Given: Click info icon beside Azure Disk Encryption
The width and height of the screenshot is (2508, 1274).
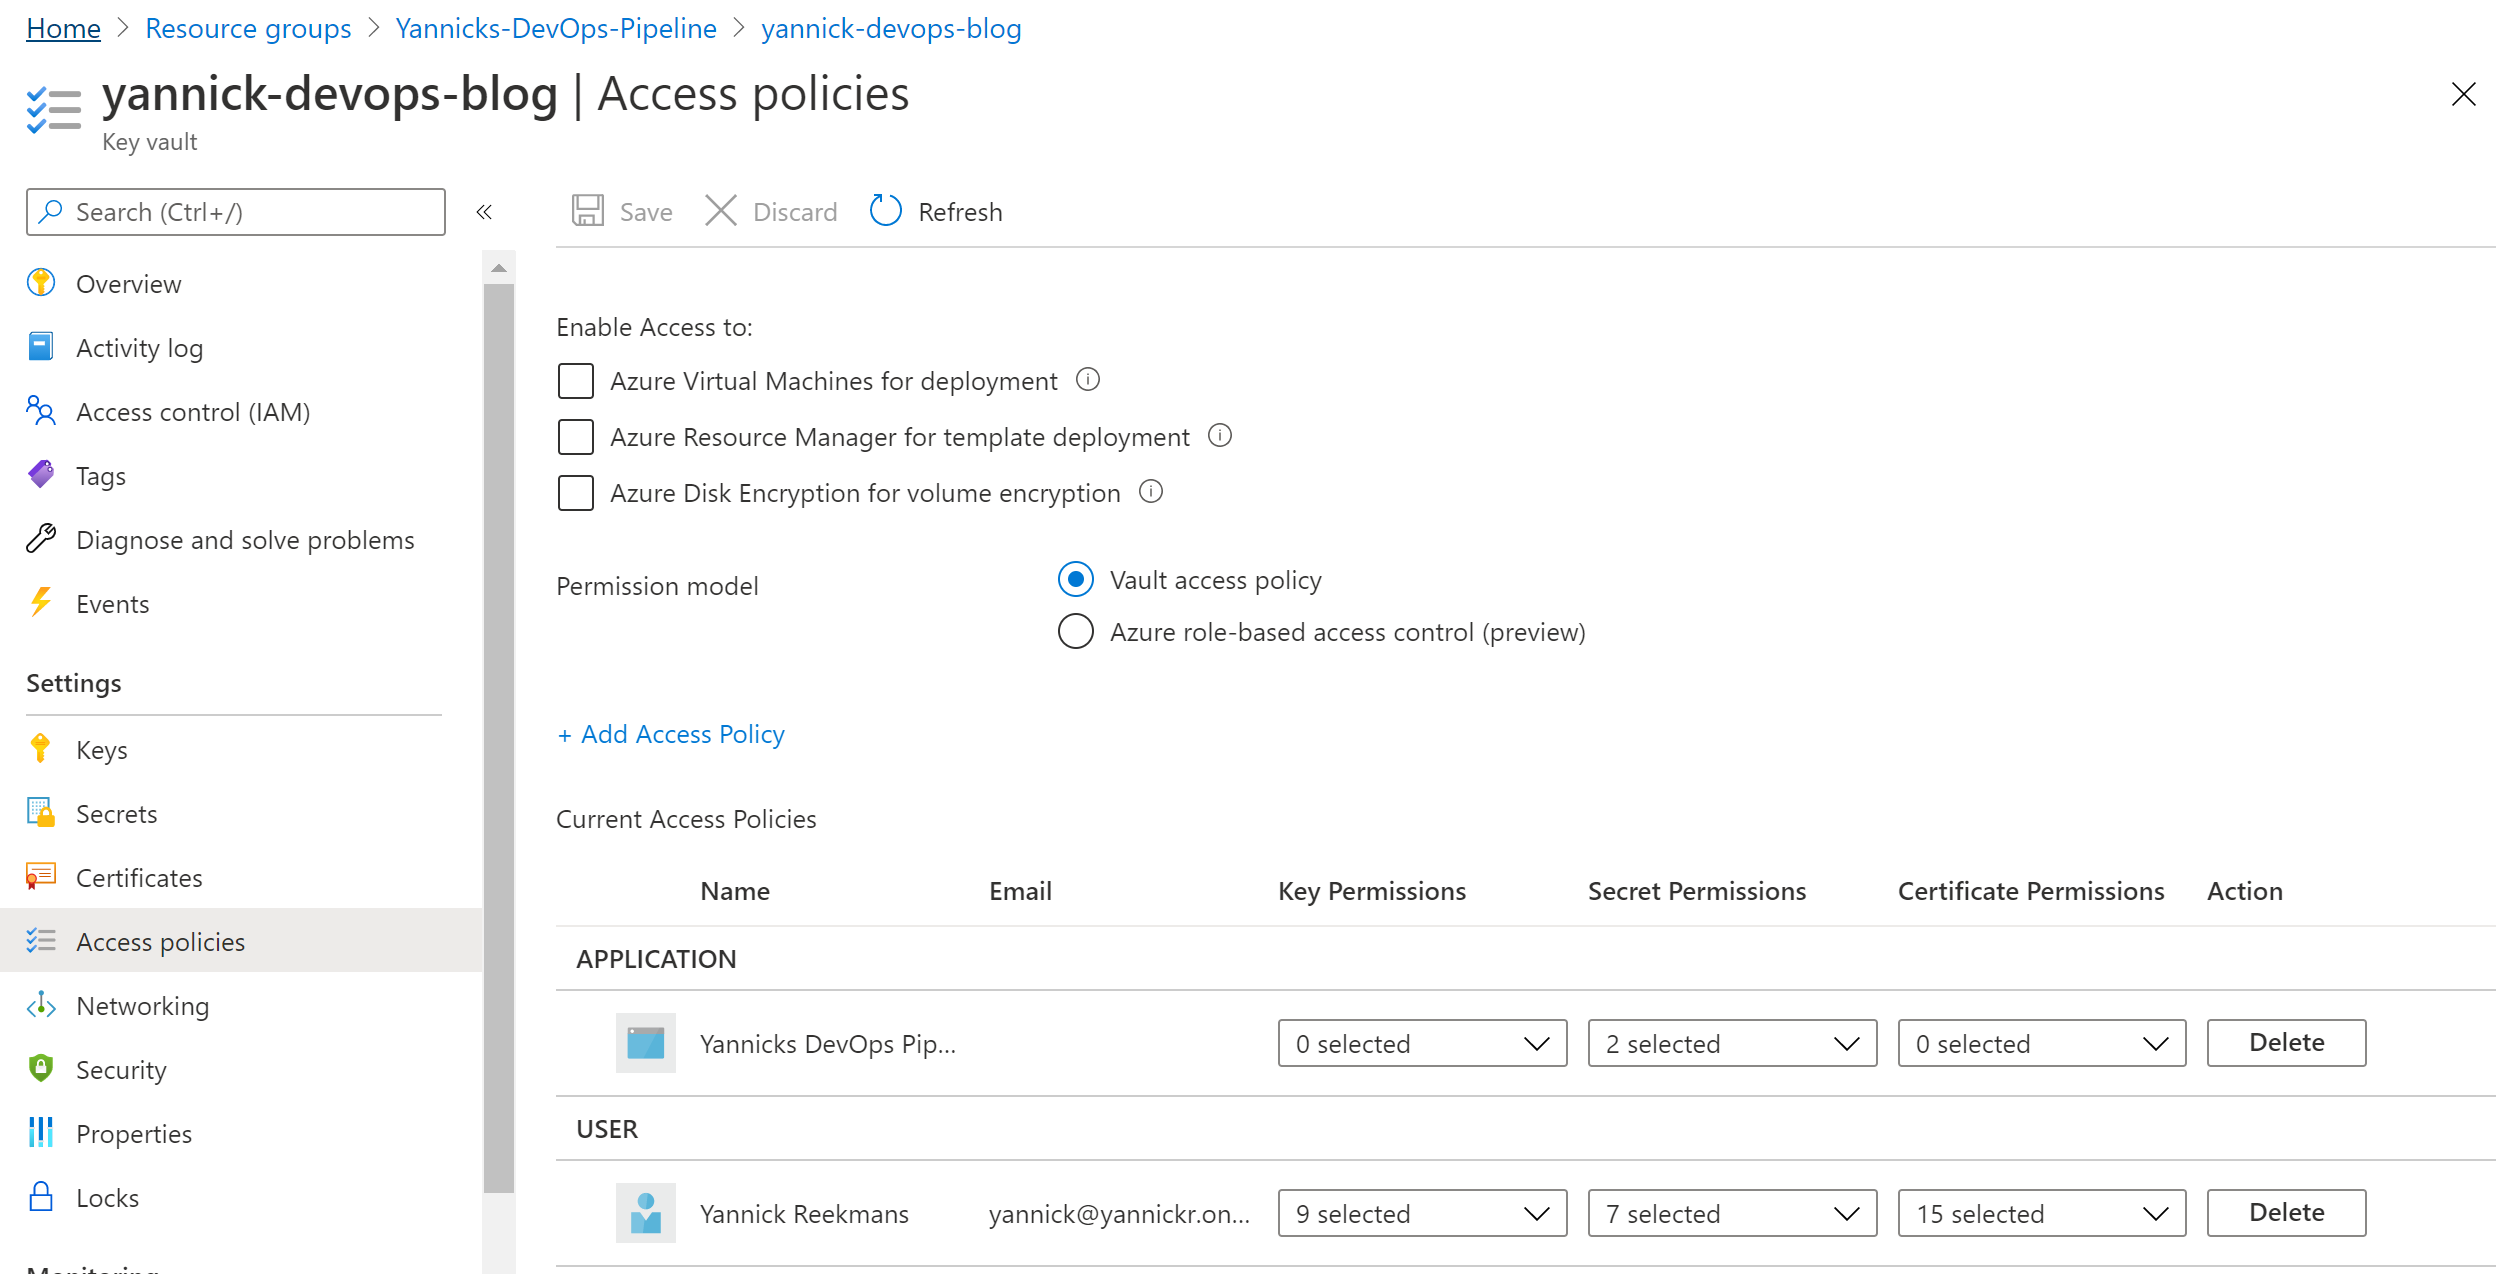Looking at the screenshot, I should [1151, 492].
